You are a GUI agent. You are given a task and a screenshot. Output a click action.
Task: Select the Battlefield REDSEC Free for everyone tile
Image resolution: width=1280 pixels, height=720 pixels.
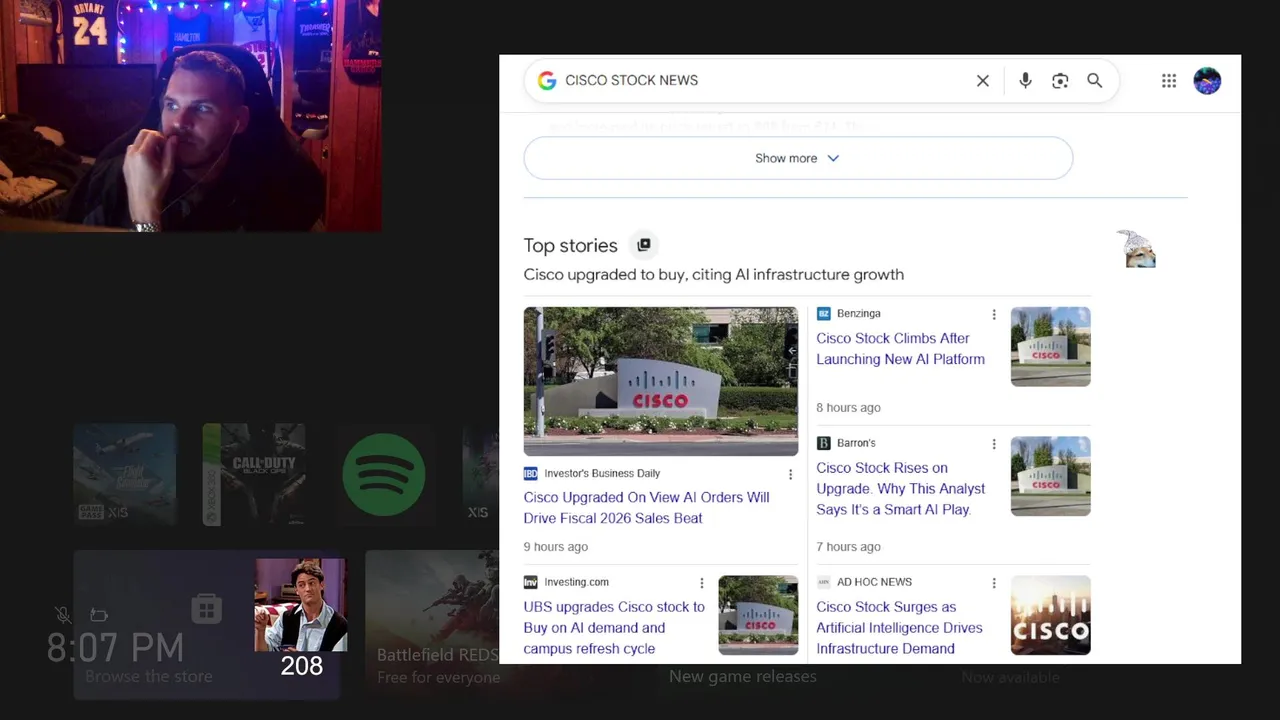click(432, 624)
